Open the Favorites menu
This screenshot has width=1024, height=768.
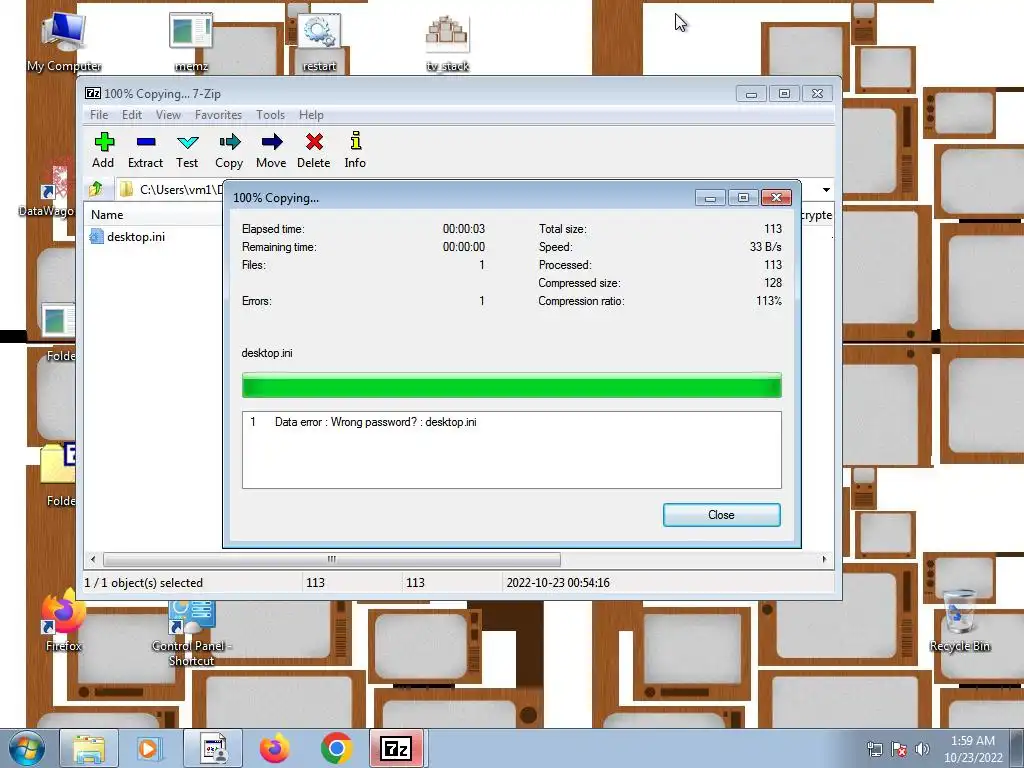click(x=218, y=115)
